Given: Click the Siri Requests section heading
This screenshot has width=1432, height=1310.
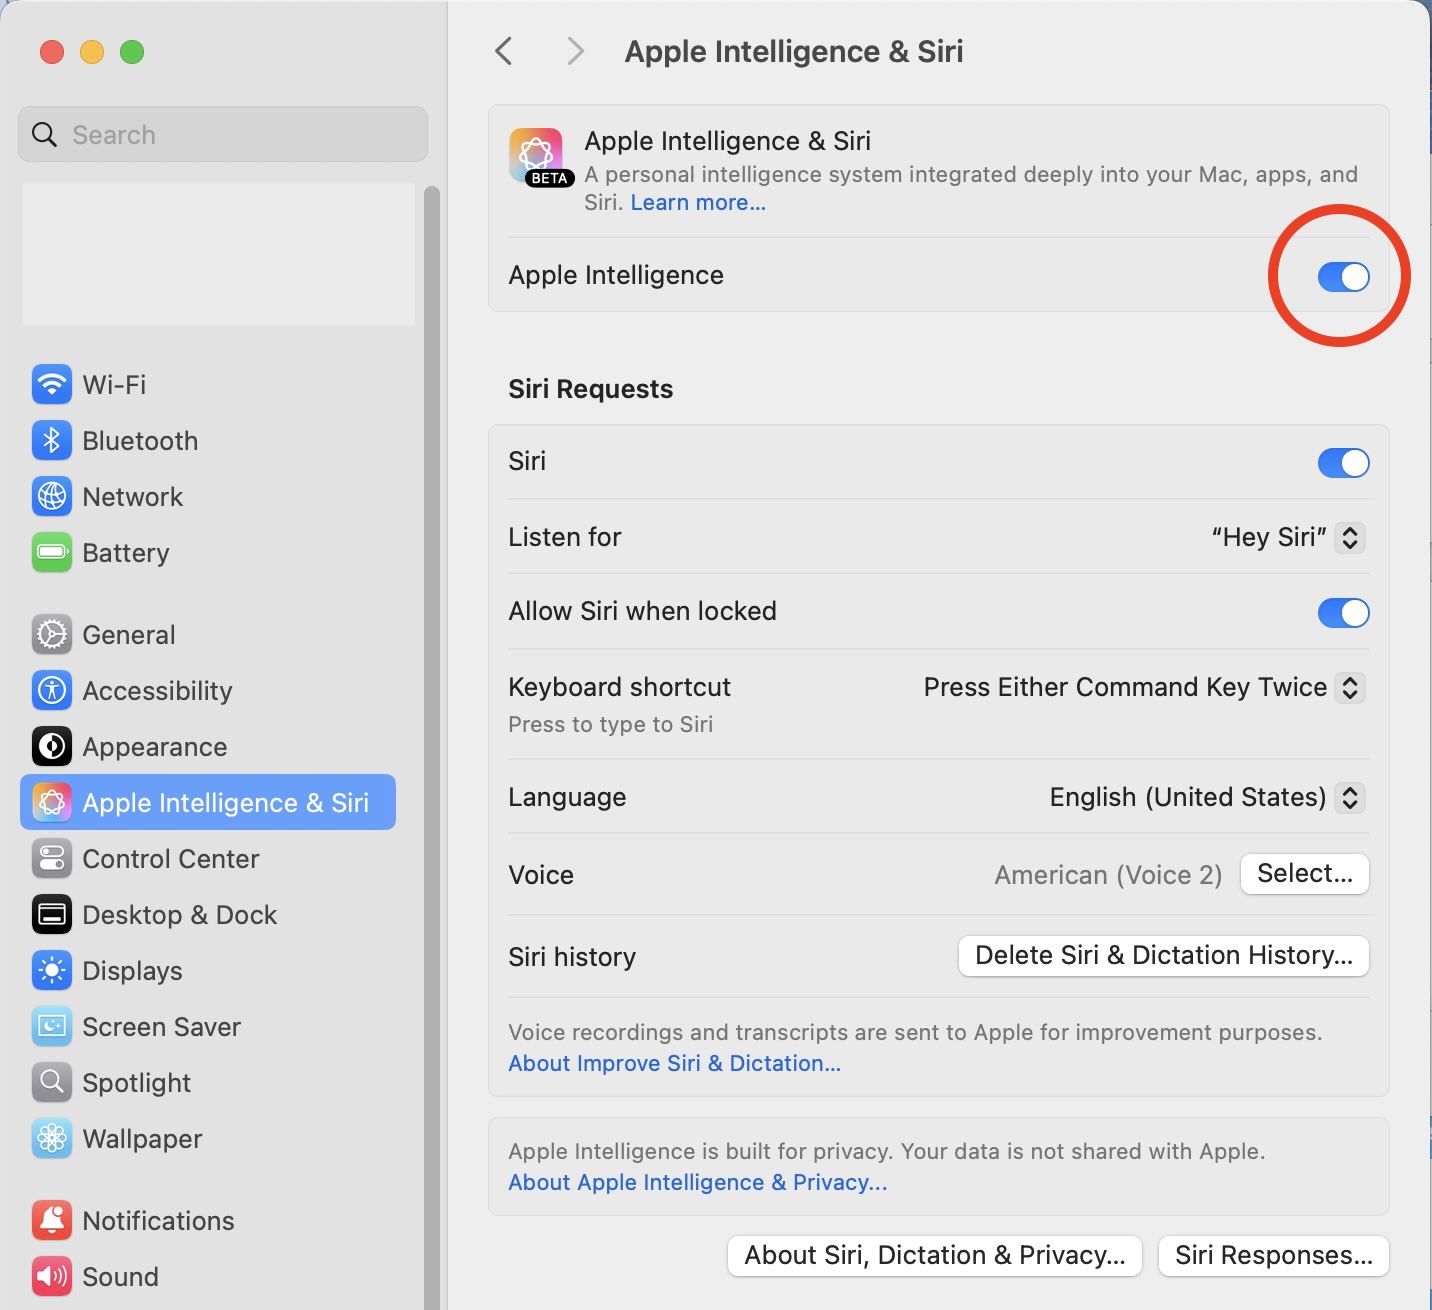Looking at the screenshot, I should [591, 389].
